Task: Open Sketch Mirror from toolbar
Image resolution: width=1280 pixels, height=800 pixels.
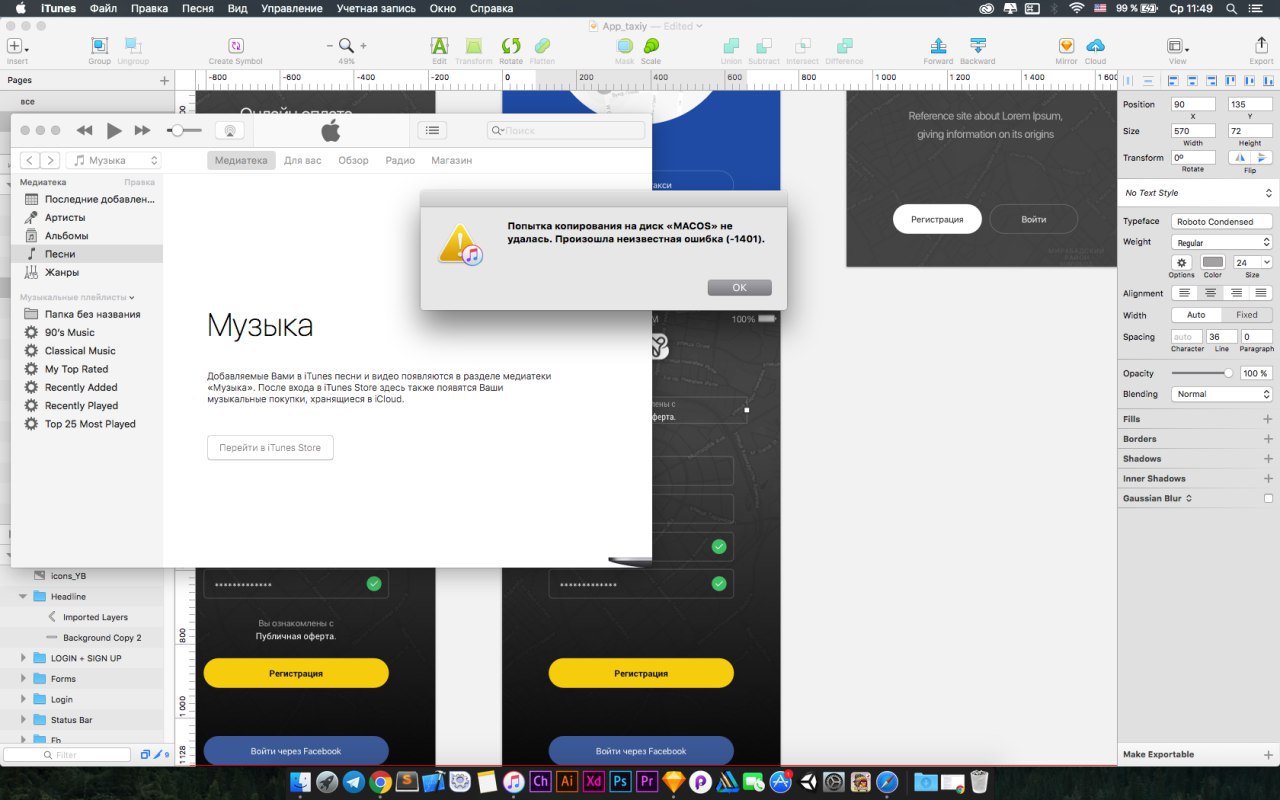Action: point(1066,46)
